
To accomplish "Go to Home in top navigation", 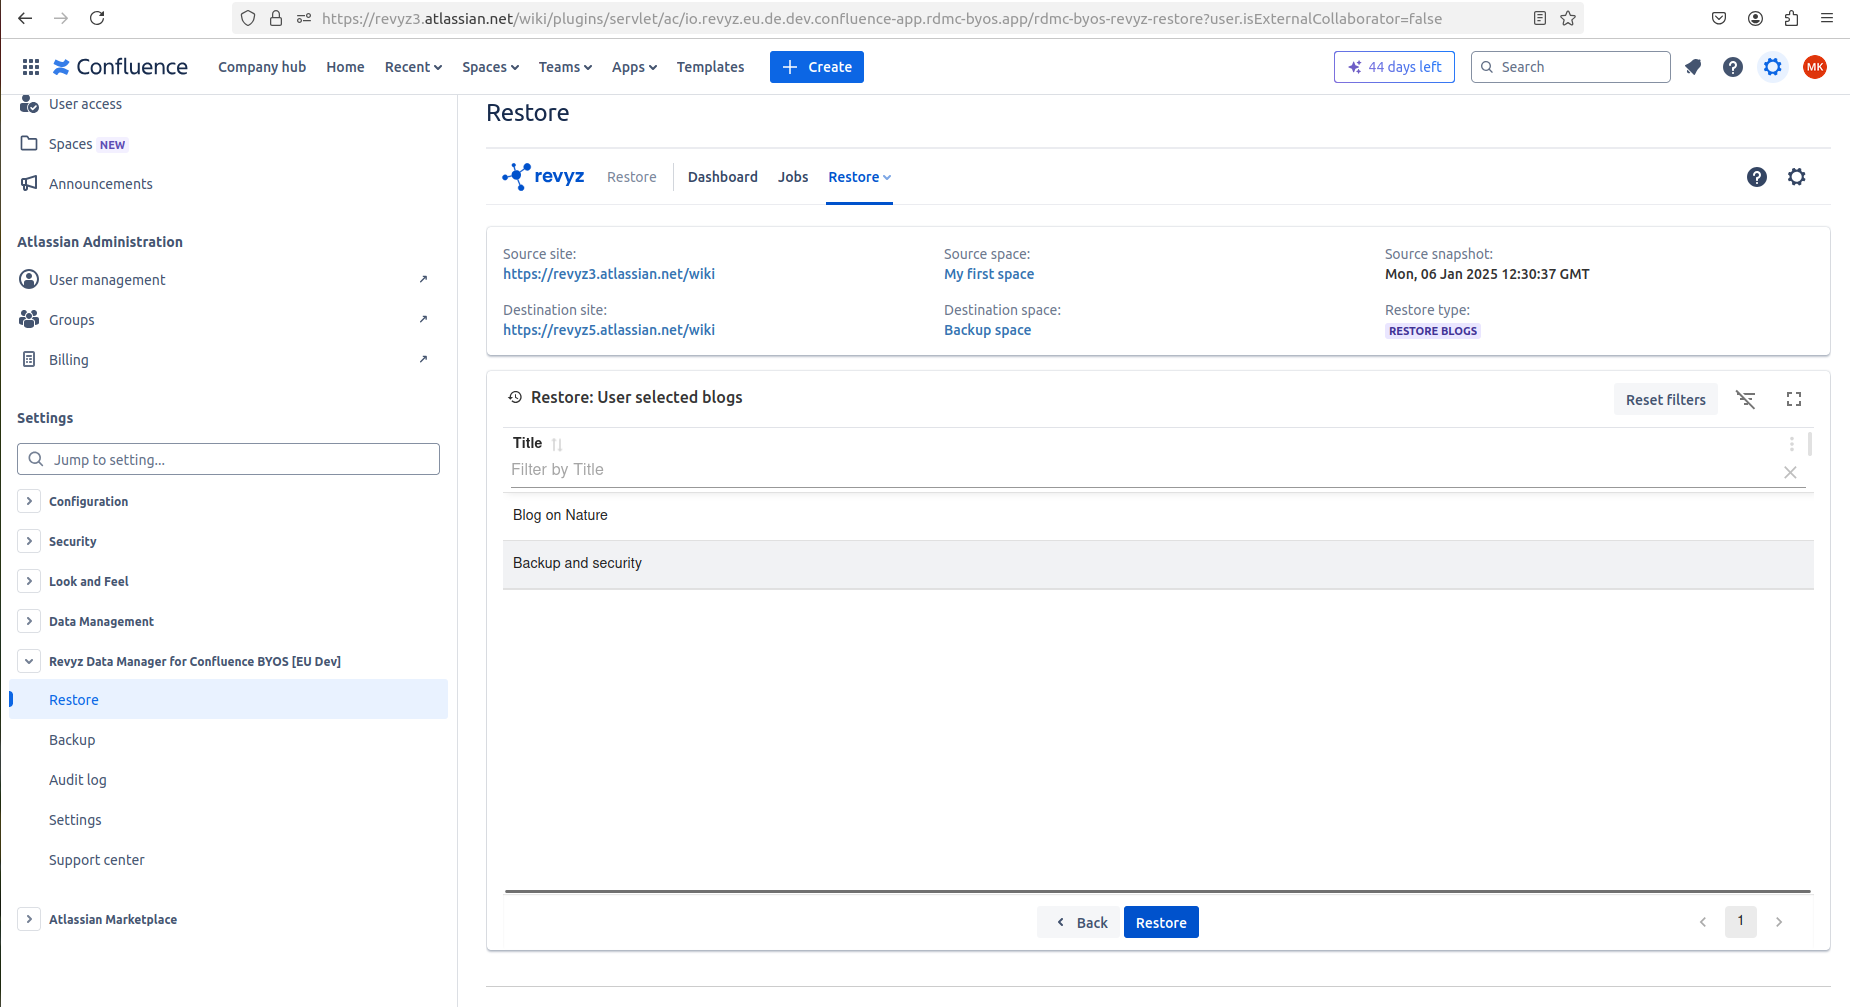I will click(345, 67).
